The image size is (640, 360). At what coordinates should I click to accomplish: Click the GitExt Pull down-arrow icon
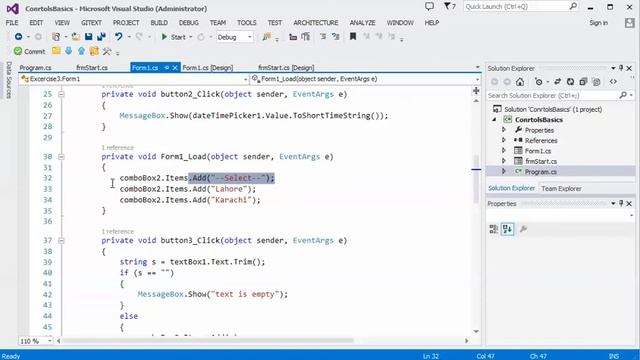tap(69, 51)
